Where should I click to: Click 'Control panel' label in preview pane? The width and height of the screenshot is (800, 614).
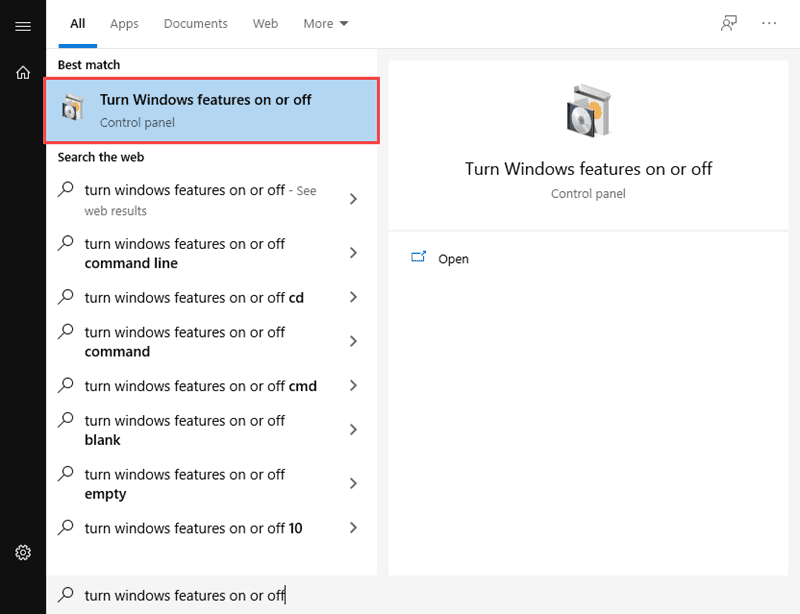[x=588, y=194]
